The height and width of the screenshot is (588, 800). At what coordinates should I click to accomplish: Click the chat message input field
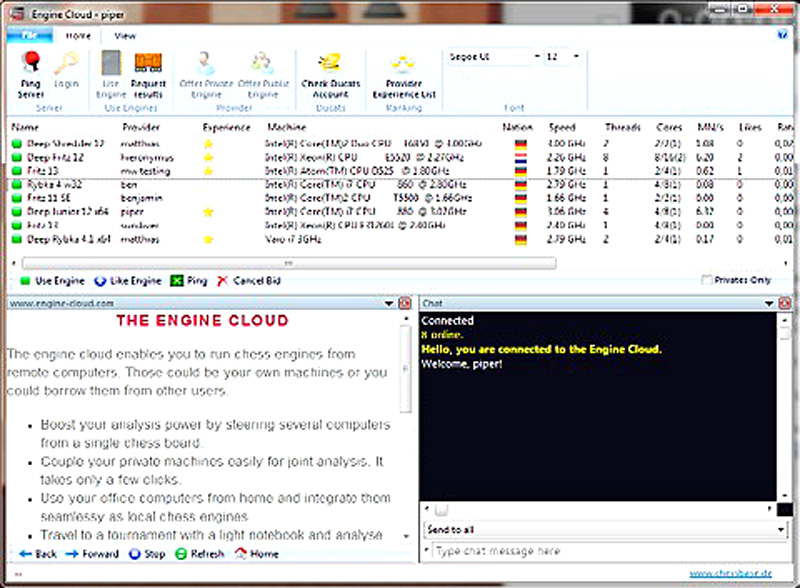pos(609,551)
